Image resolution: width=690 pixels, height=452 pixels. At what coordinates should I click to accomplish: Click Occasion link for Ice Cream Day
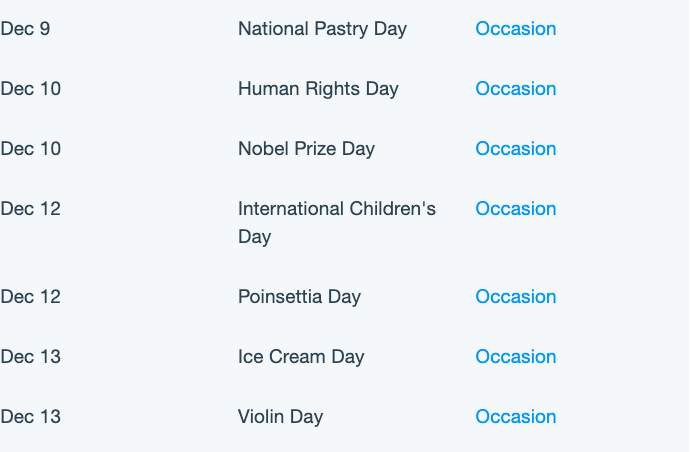516,356
